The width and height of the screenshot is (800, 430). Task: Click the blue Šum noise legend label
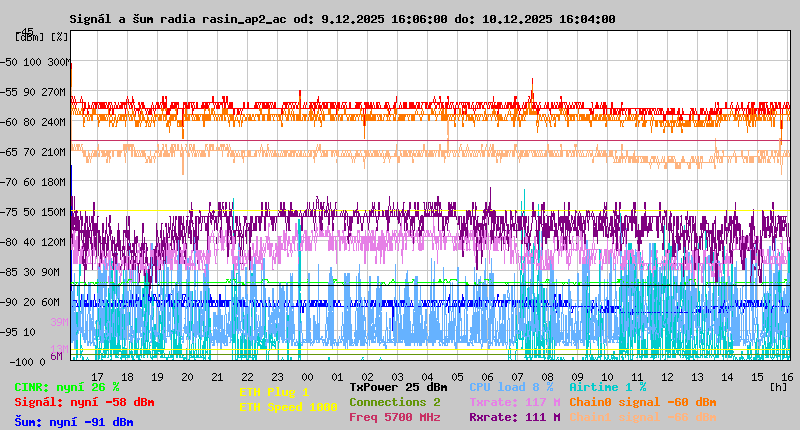click(74, 422)
